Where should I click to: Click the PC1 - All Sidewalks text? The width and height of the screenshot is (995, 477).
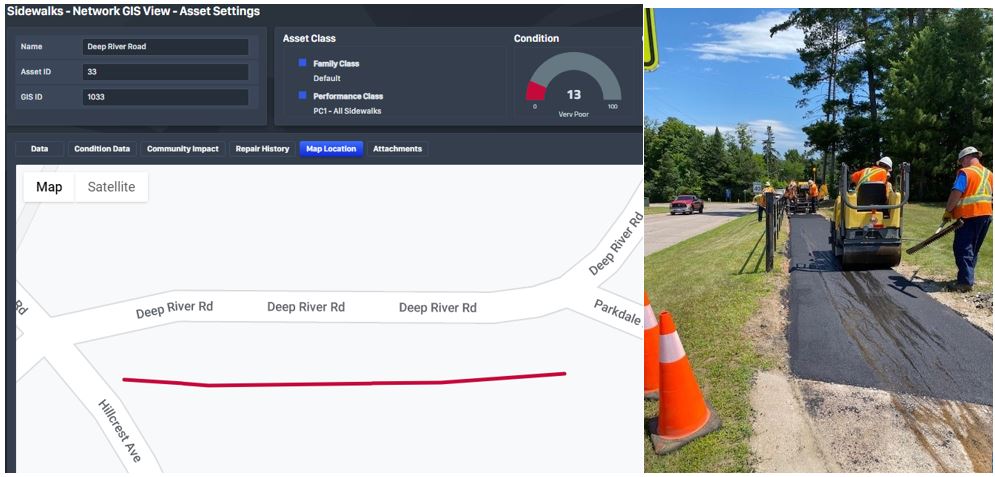point(347,111)
